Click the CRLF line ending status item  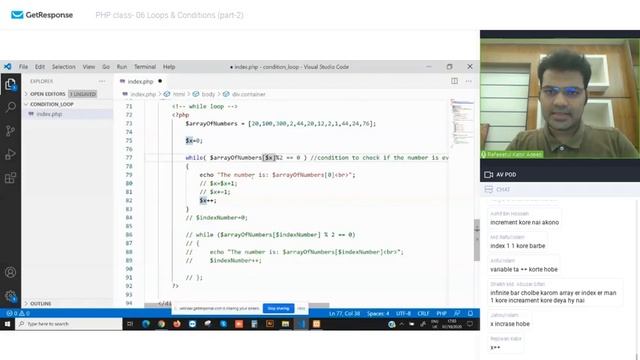[423, 313]
